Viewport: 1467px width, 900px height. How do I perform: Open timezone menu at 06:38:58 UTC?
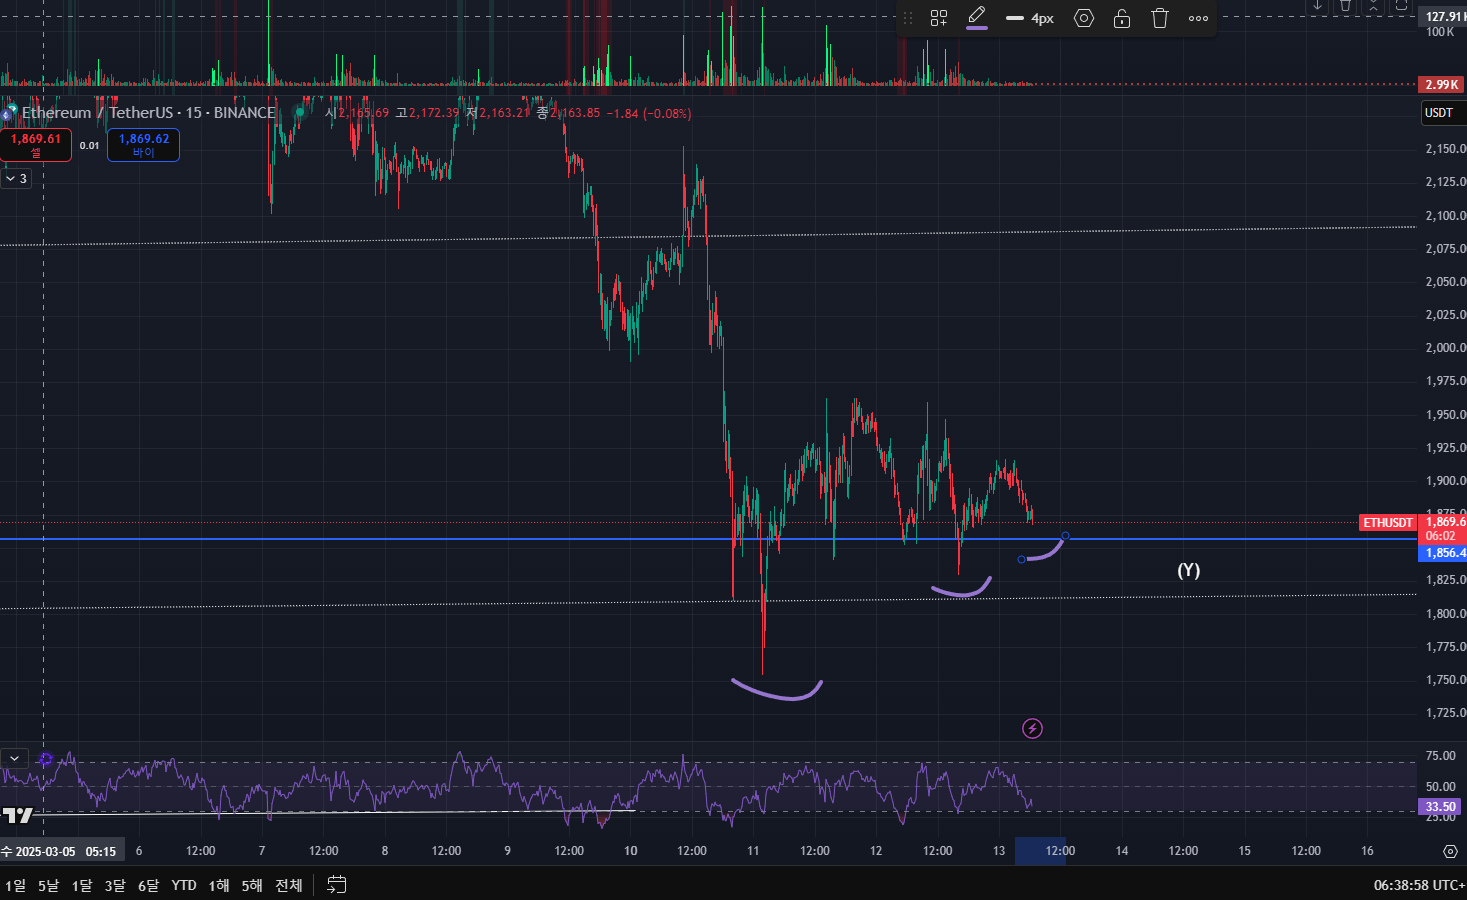(x=1419, y=885)
